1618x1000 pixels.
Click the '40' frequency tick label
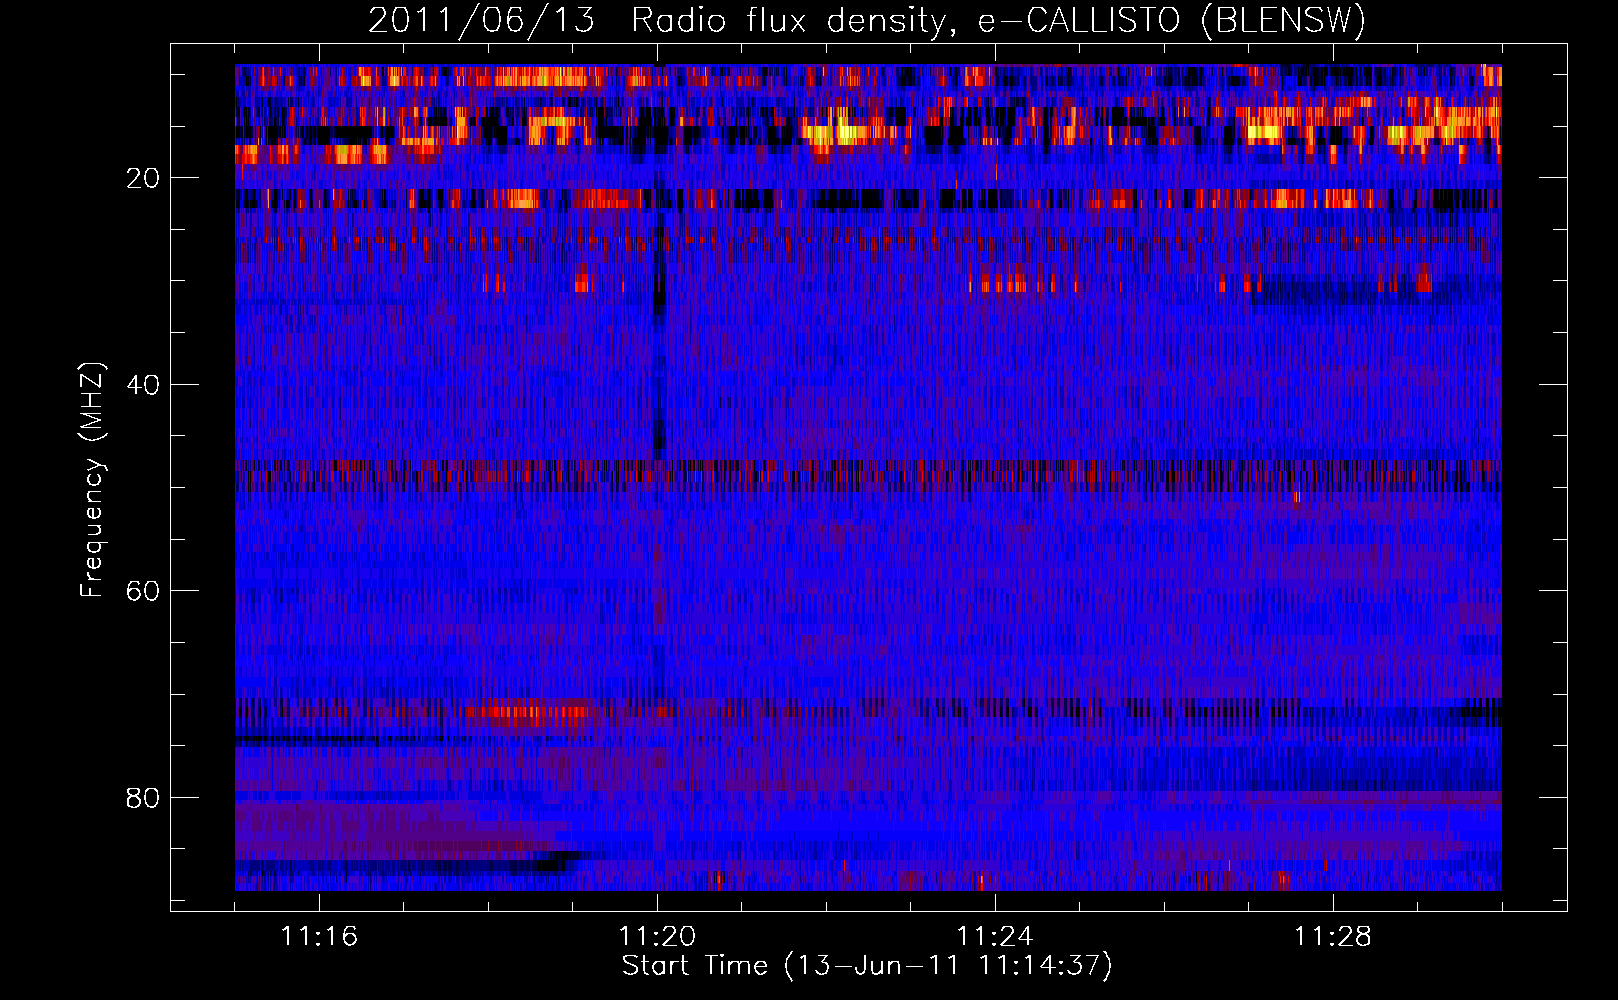pyautogui.click(x=144, y=385)
